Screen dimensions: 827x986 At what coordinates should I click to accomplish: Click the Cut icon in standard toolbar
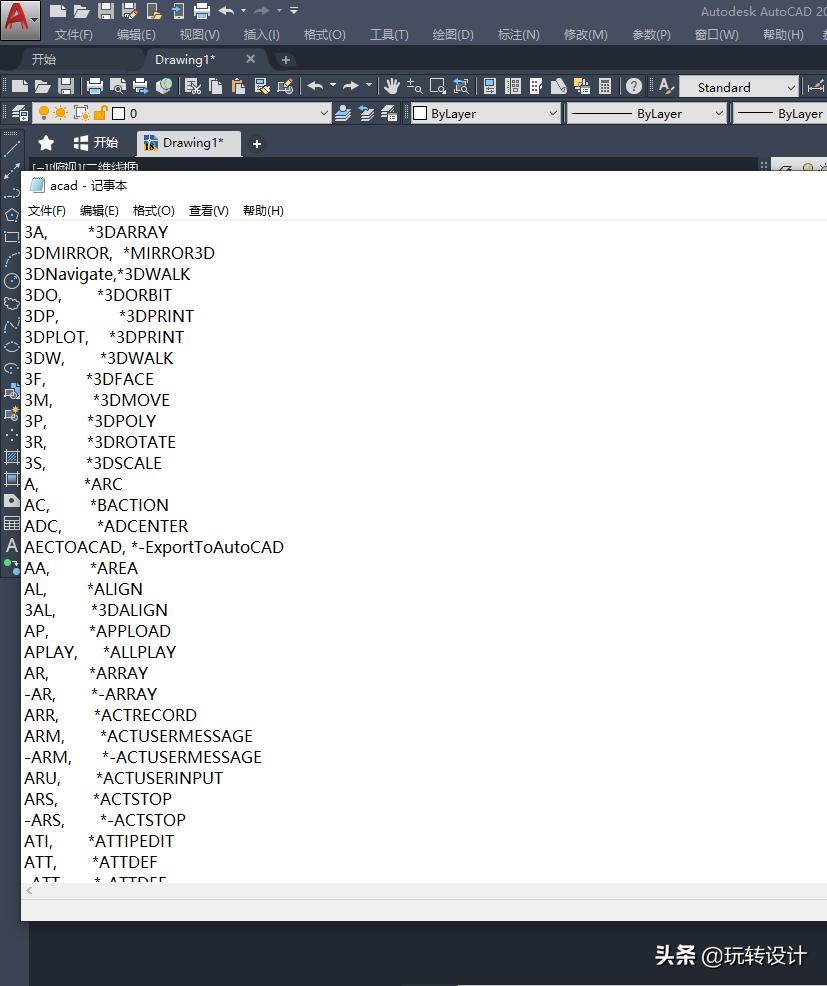coord(192,86)
